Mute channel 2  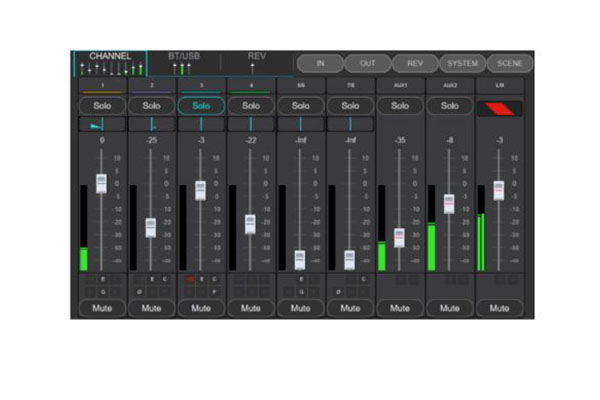click(152, 309)
